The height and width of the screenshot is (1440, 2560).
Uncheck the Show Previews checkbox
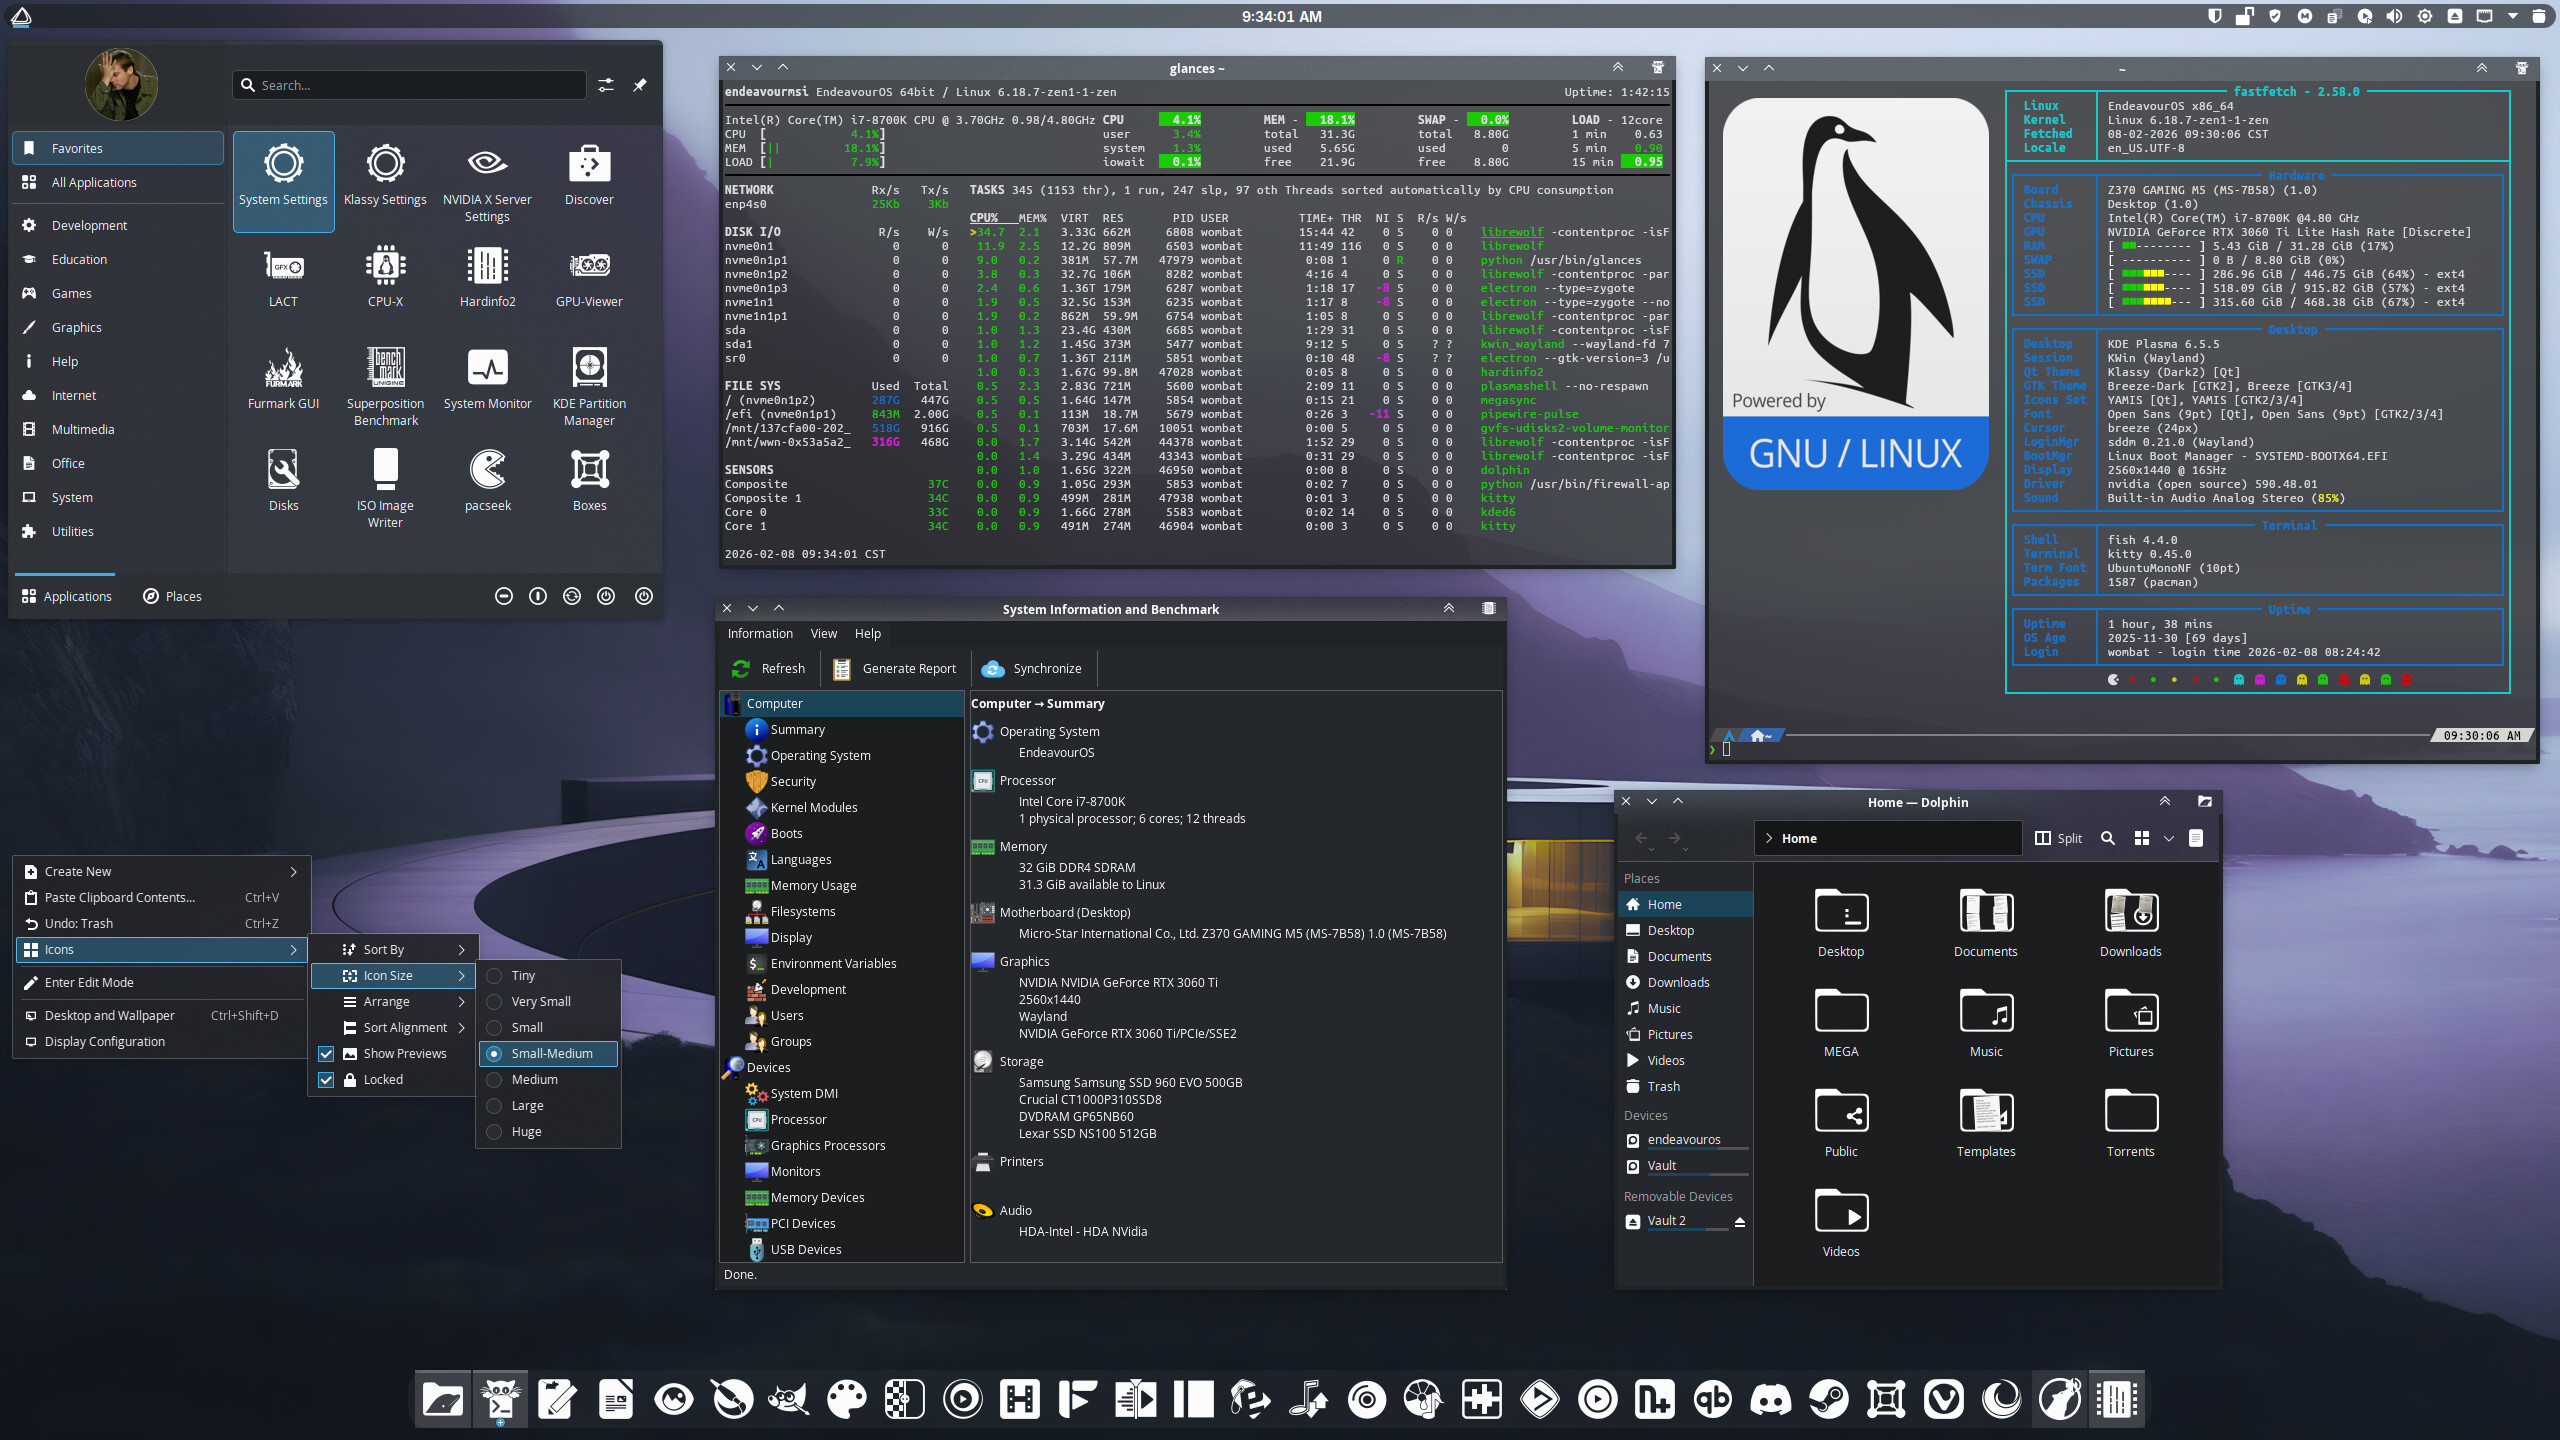click(x=326, y=1053)
